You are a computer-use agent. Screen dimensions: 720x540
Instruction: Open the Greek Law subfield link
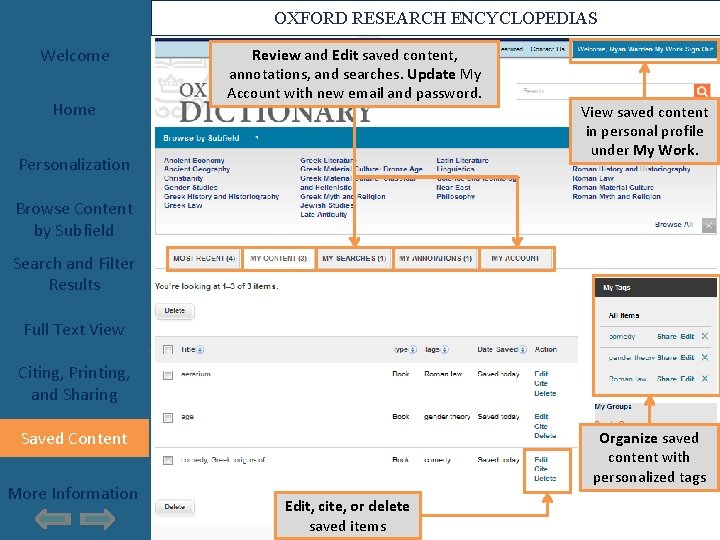pos(183,205)
